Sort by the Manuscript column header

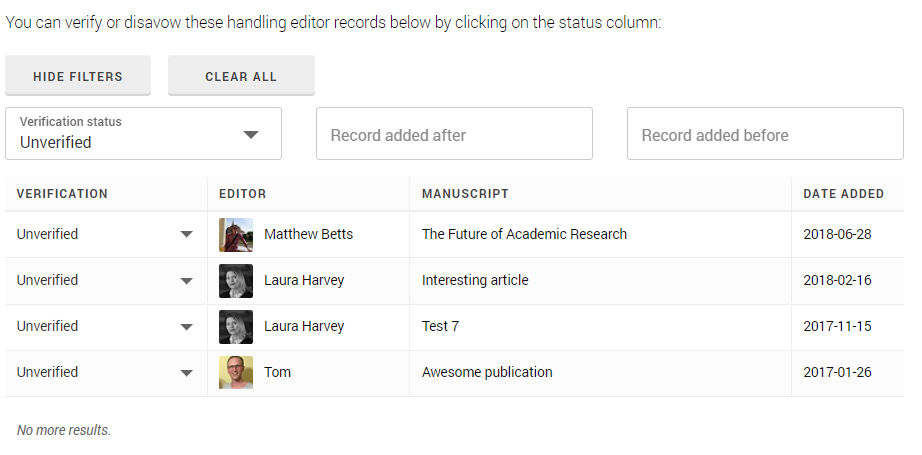point(465,194)
